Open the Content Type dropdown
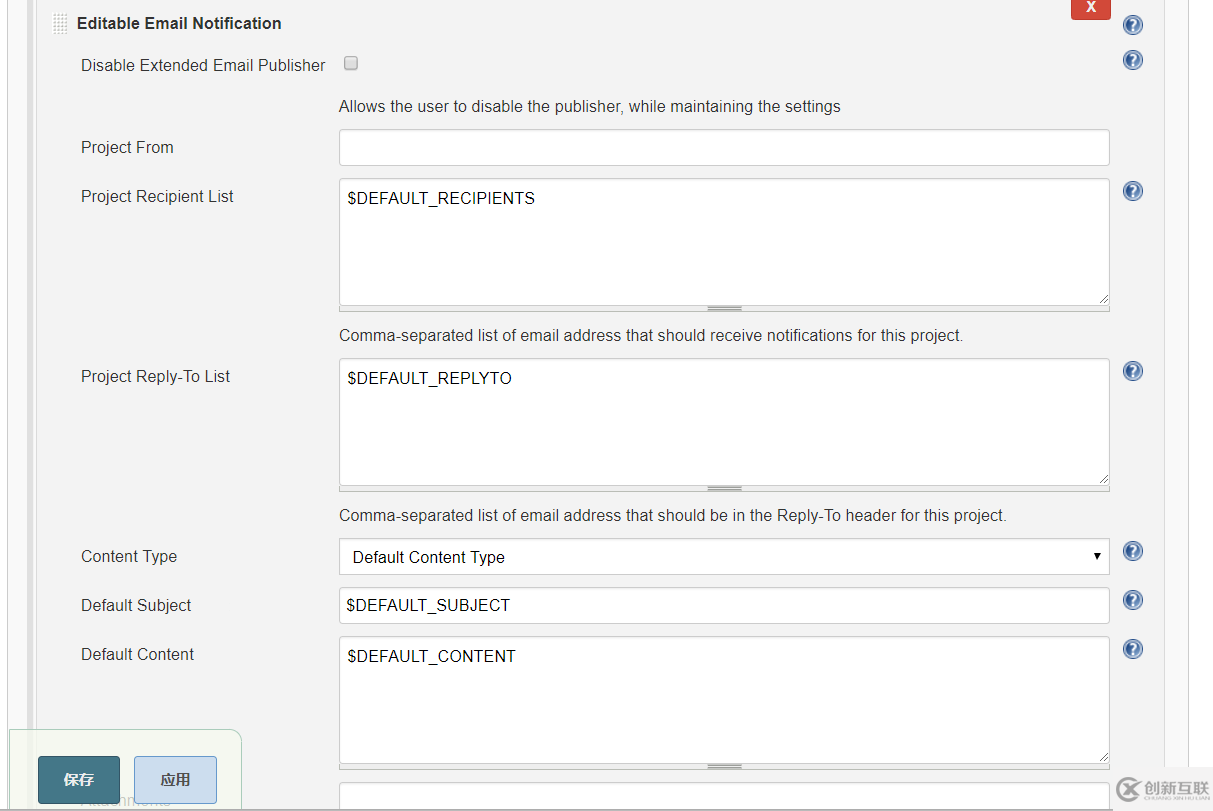1213x811 pixels. coord(724,557)
